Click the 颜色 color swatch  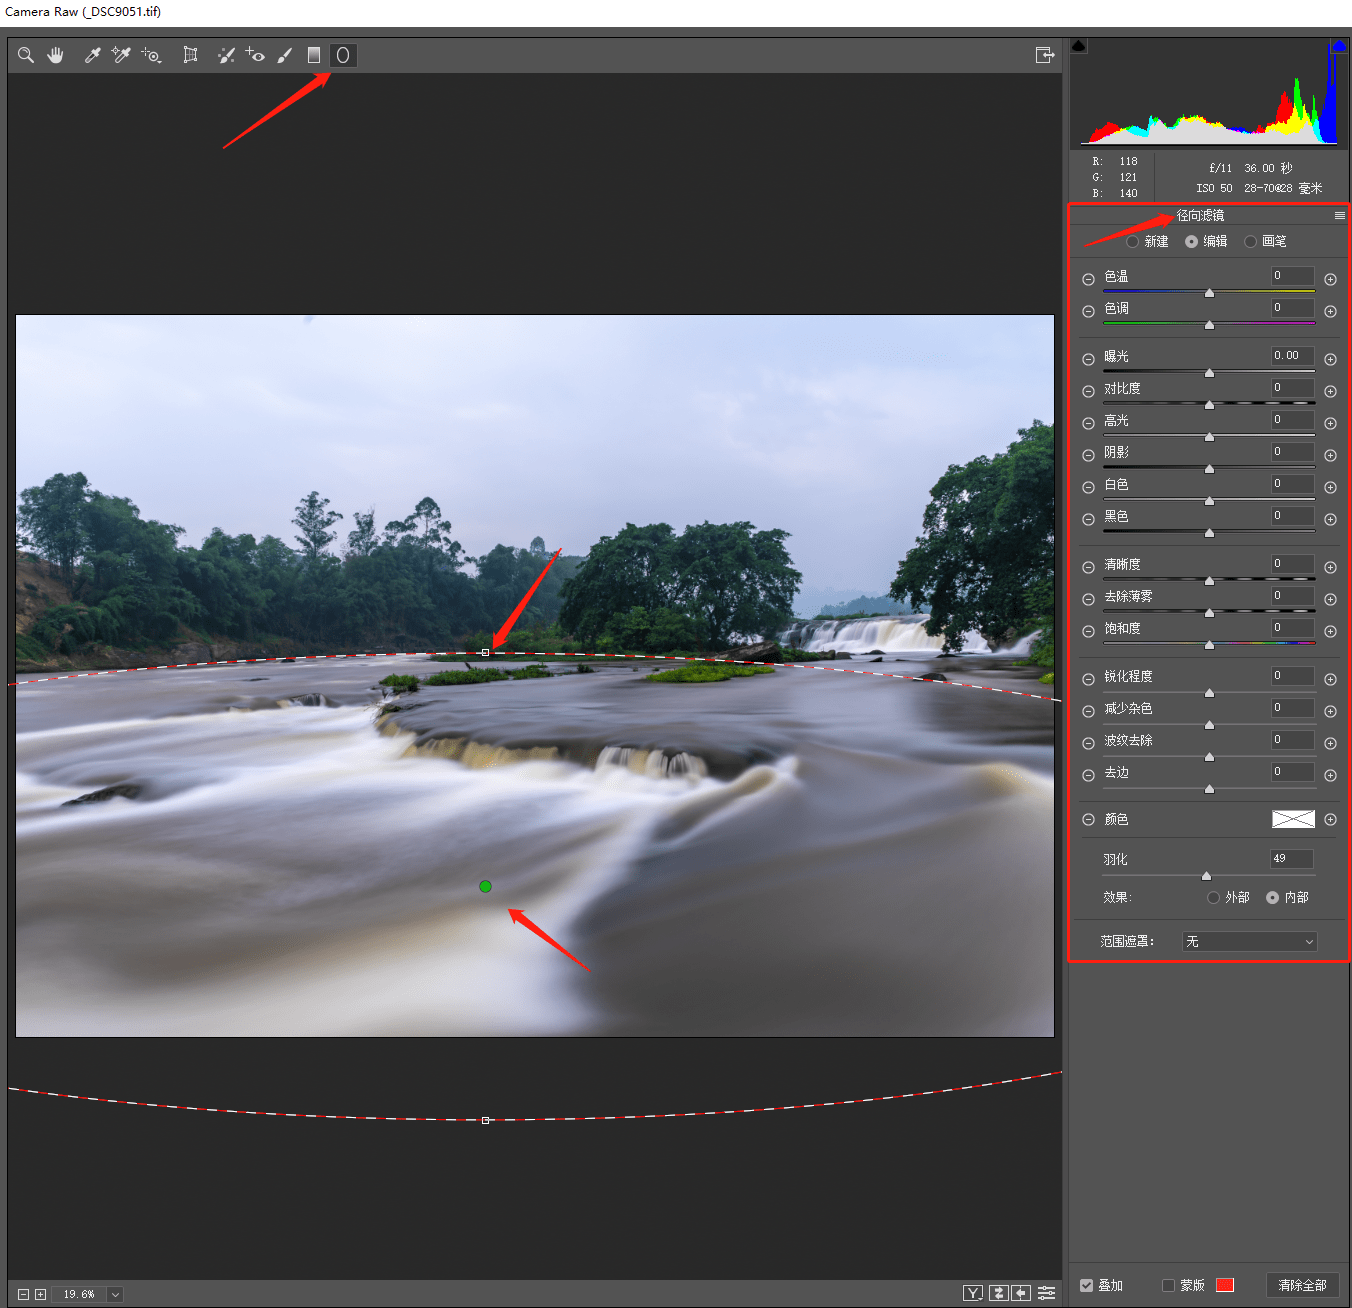pyautogui.click(x=1292, y=819)
